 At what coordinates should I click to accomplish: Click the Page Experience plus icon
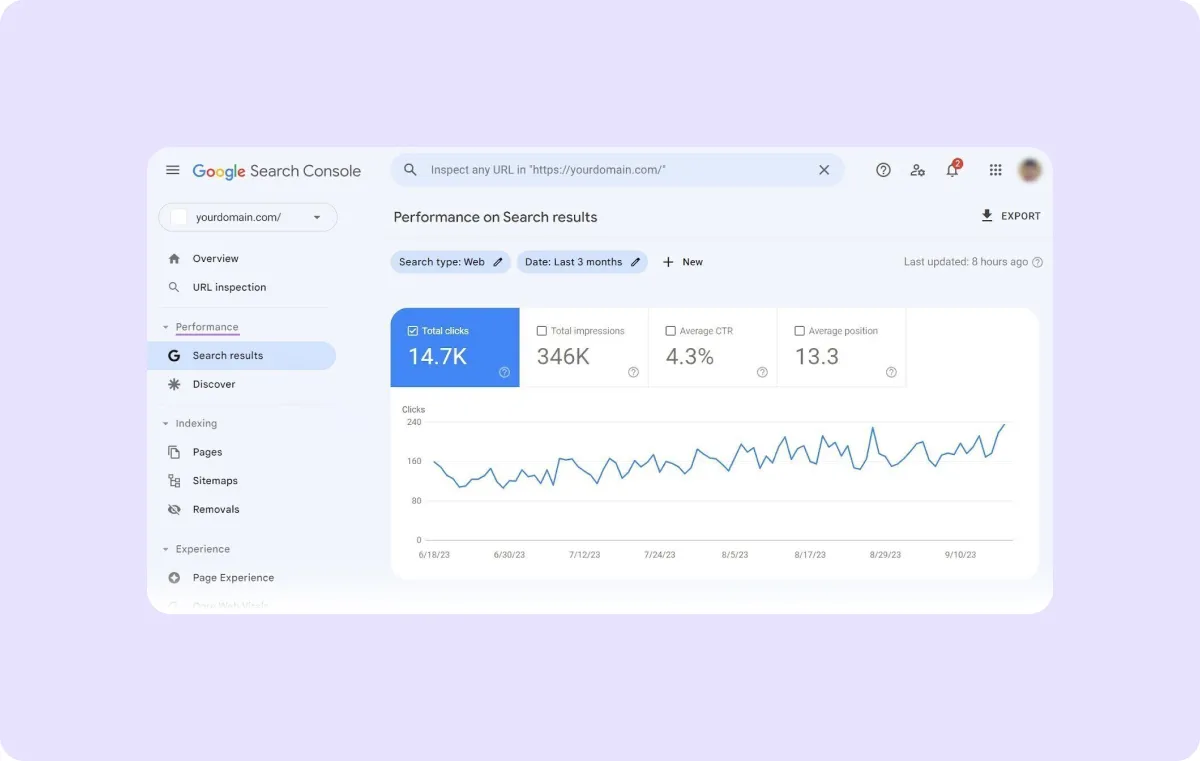(174, 577)
